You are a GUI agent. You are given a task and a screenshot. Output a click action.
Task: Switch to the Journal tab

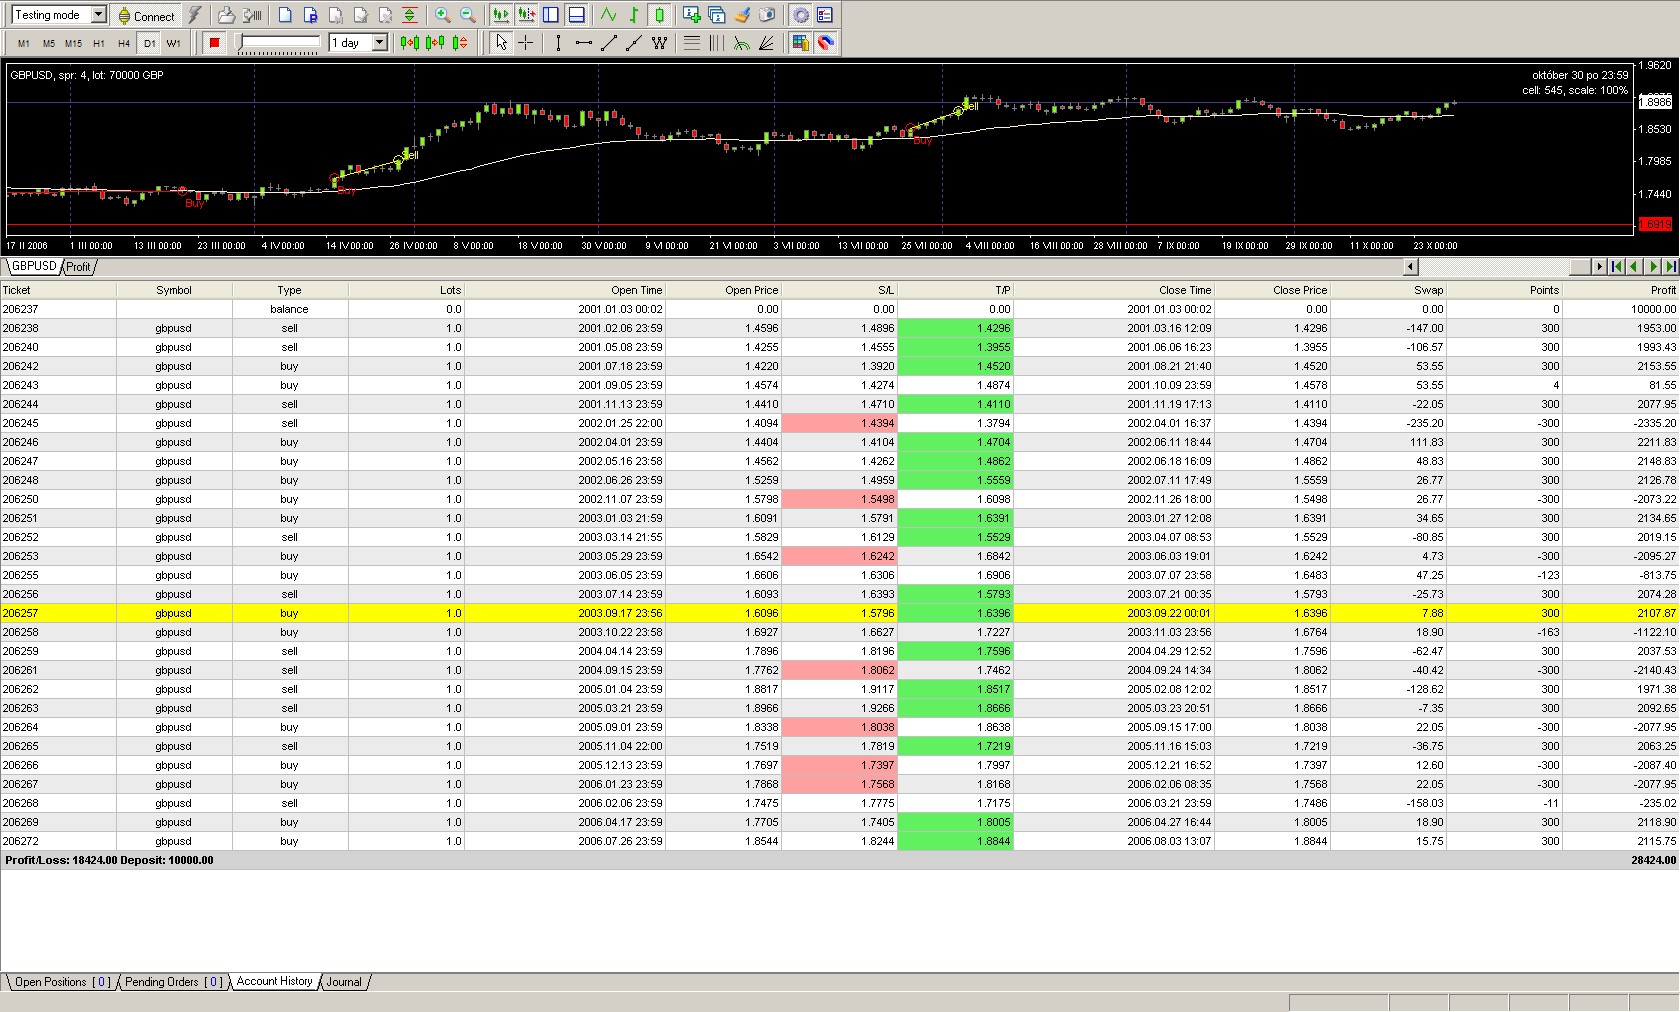click(344, 982)
